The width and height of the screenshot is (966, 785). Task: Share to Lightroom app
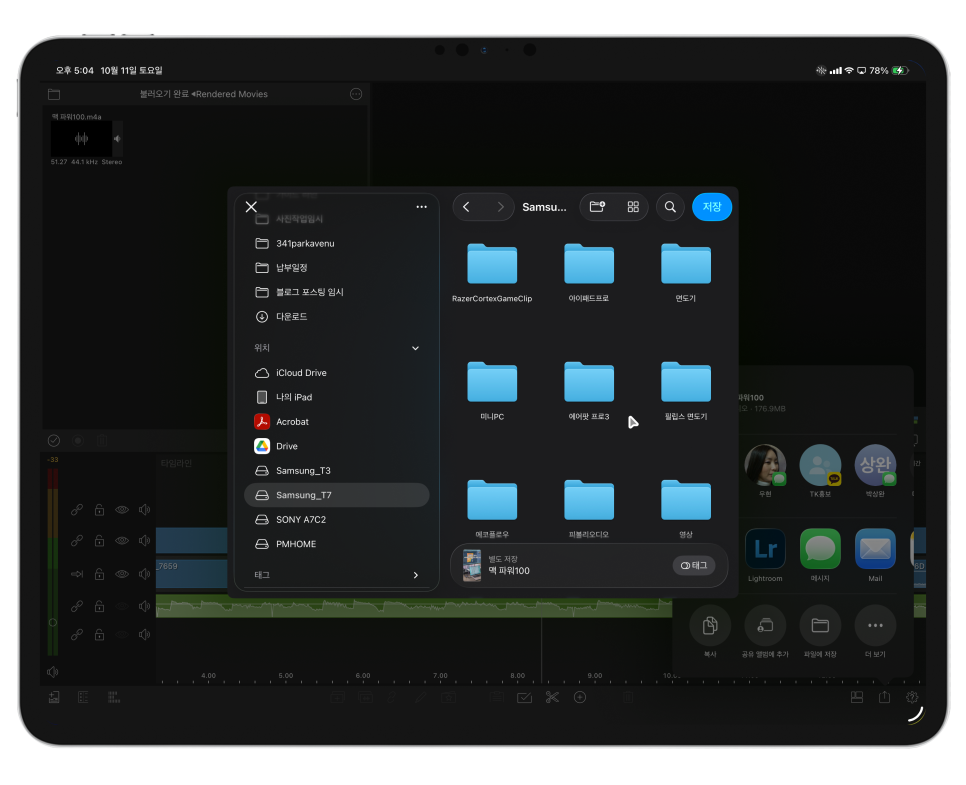(x=765, y=554)
